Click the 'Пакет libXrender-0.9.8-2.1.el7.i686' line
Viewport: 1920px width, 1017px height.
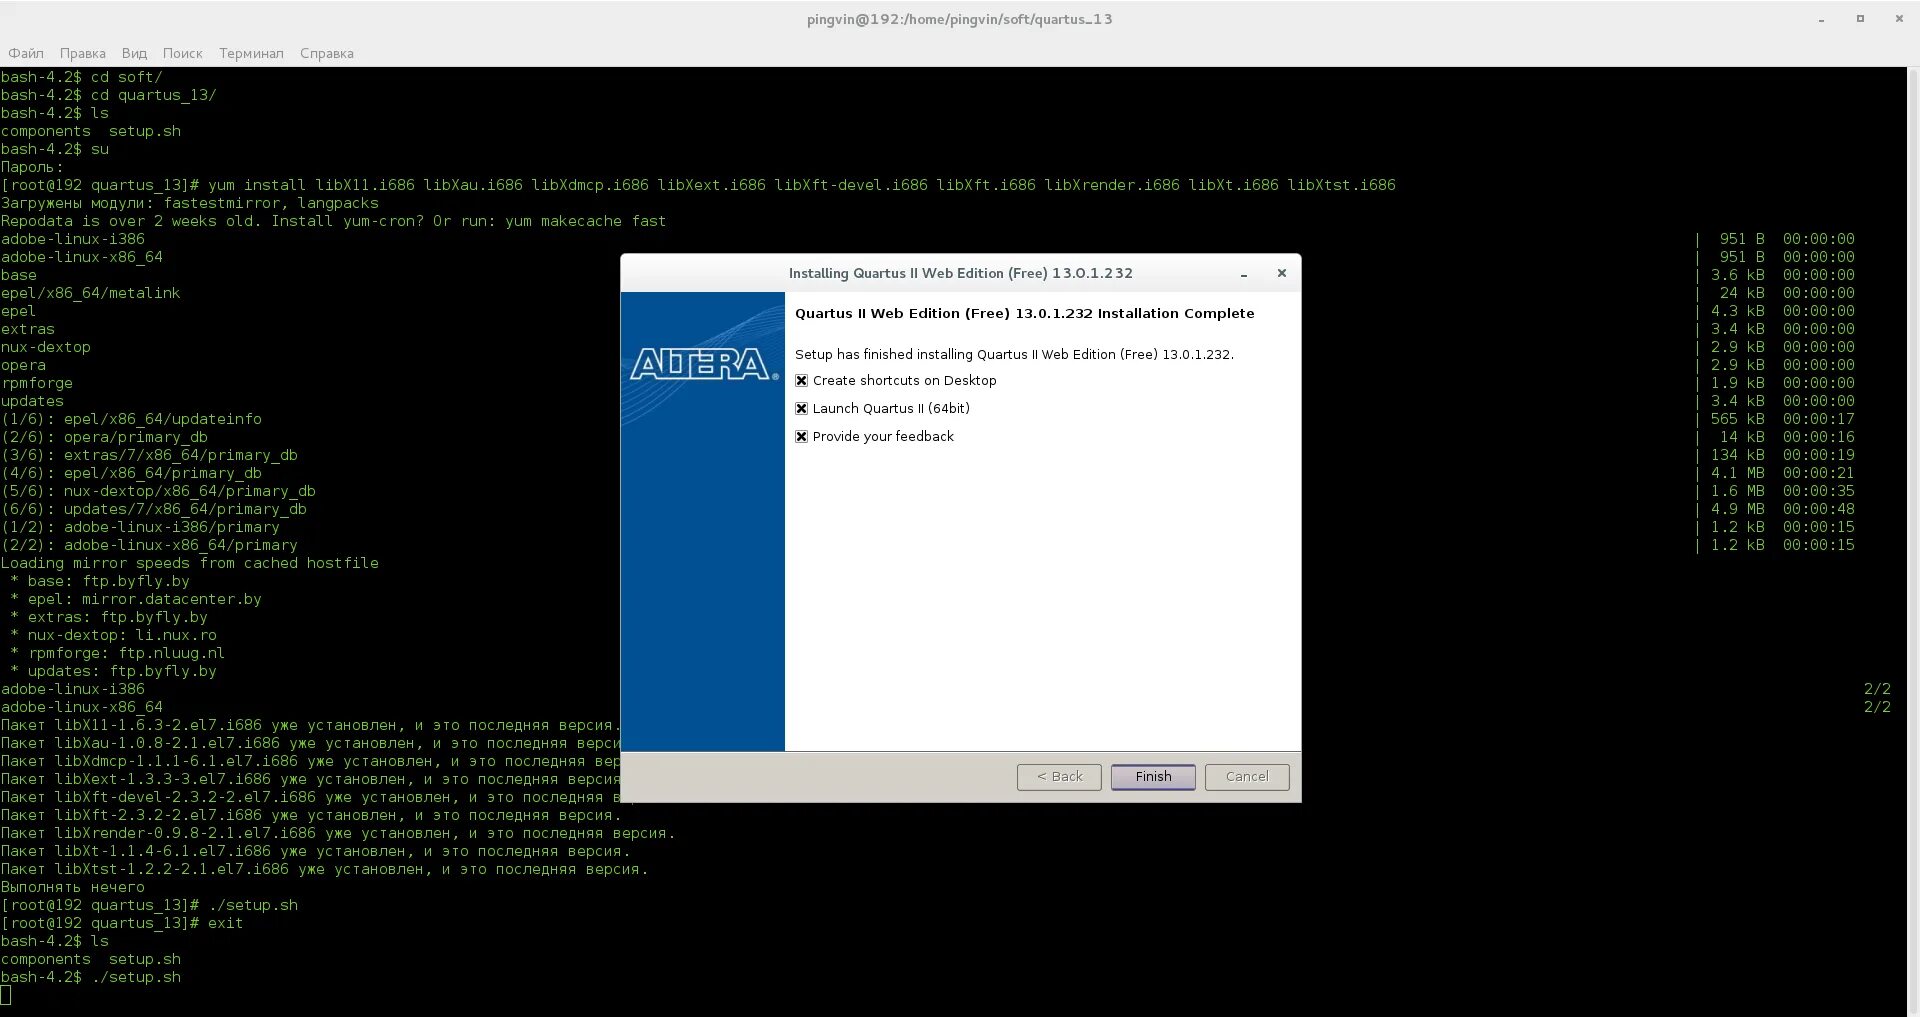click(x=337, y=833)
